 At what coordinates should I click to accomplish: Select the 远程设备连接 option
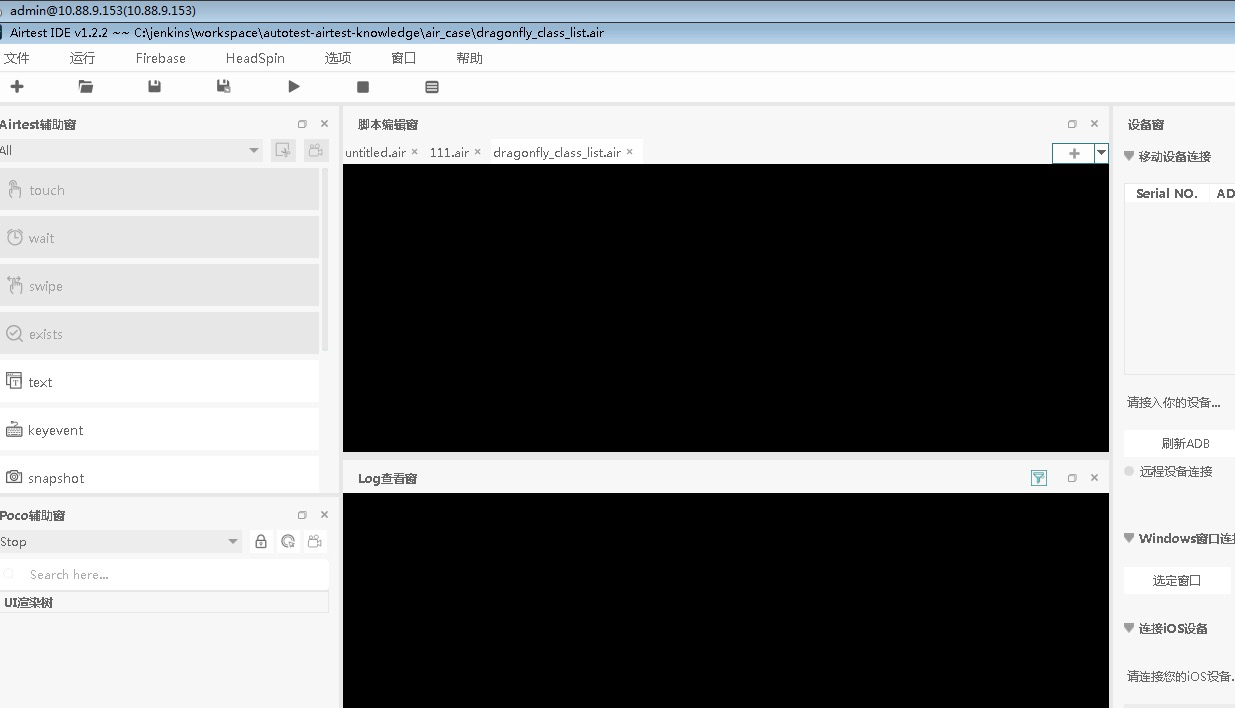pyautogui.click(x=1130, y=471)
